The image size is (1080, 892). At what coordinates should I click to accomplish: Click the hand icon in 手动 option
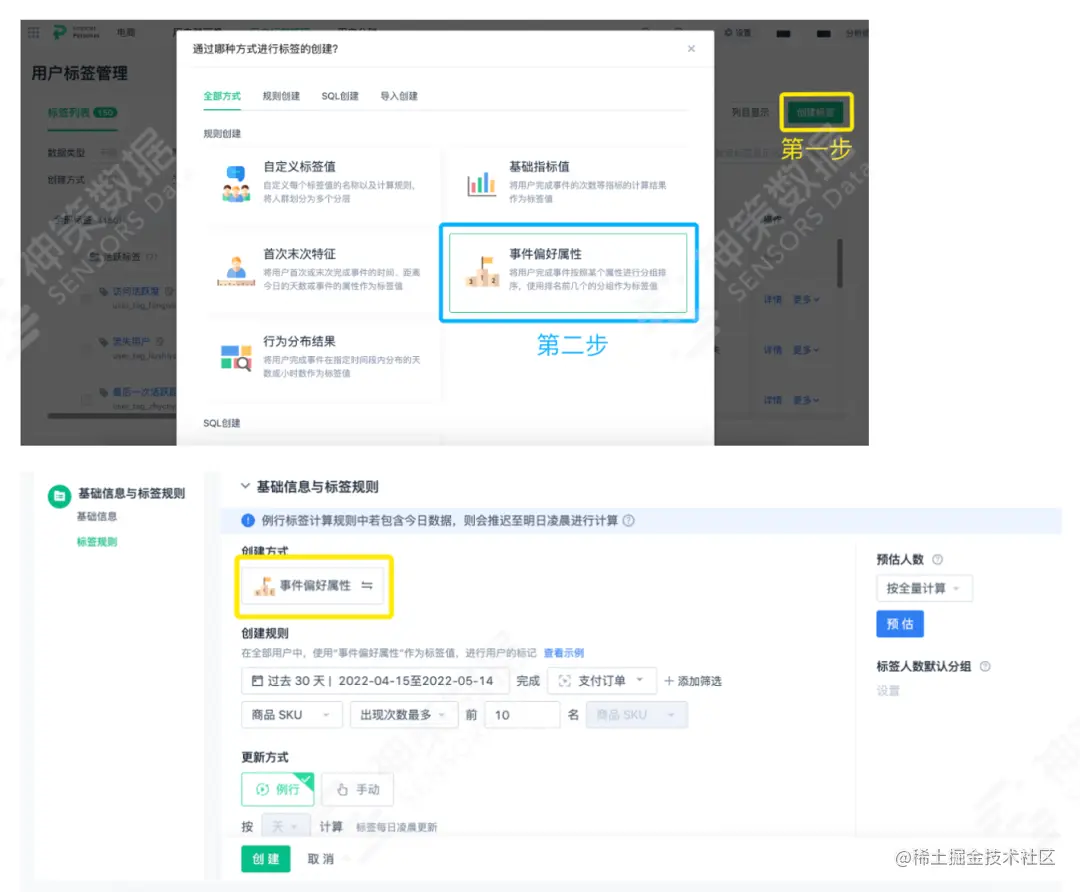click(x=342, y=789)
